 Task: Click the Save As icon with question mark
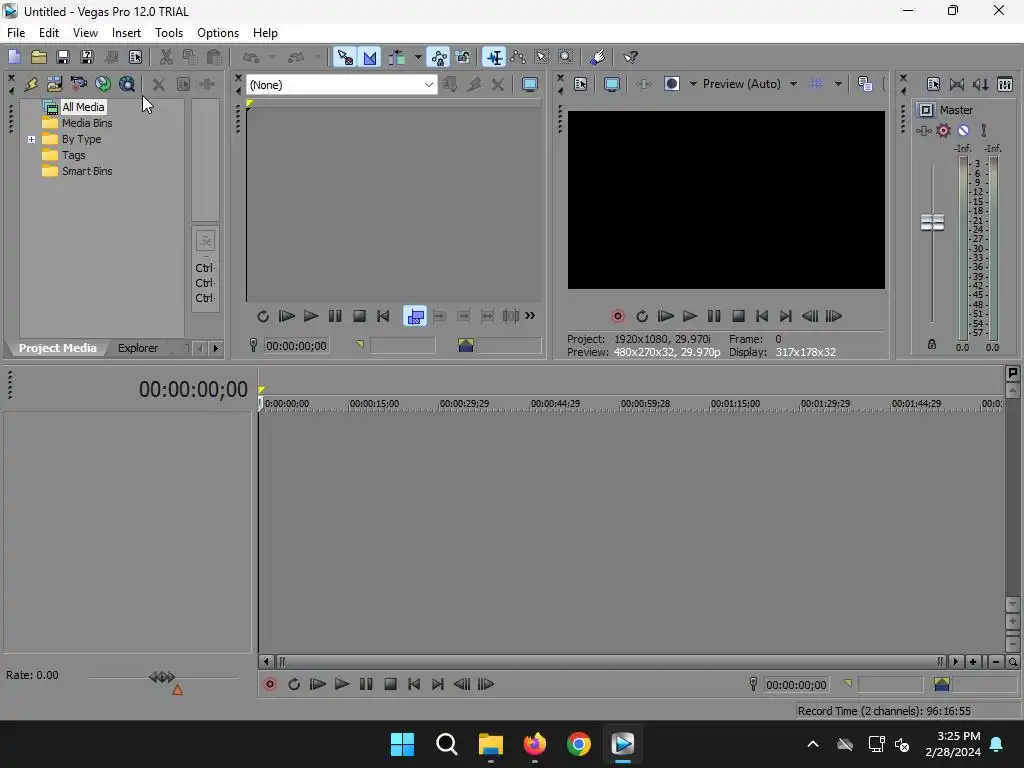[87, 57]
